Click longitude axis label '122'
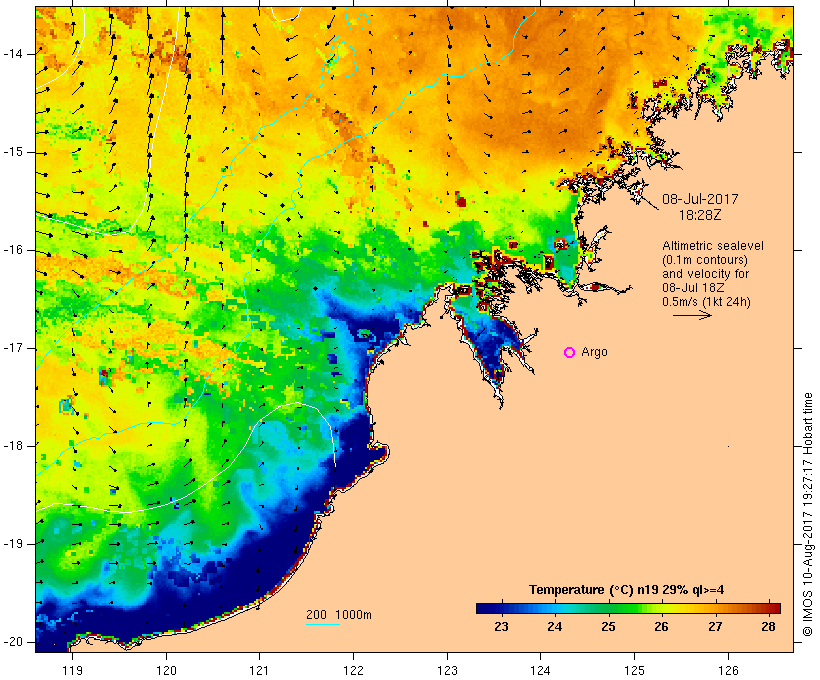 [354, 670]
